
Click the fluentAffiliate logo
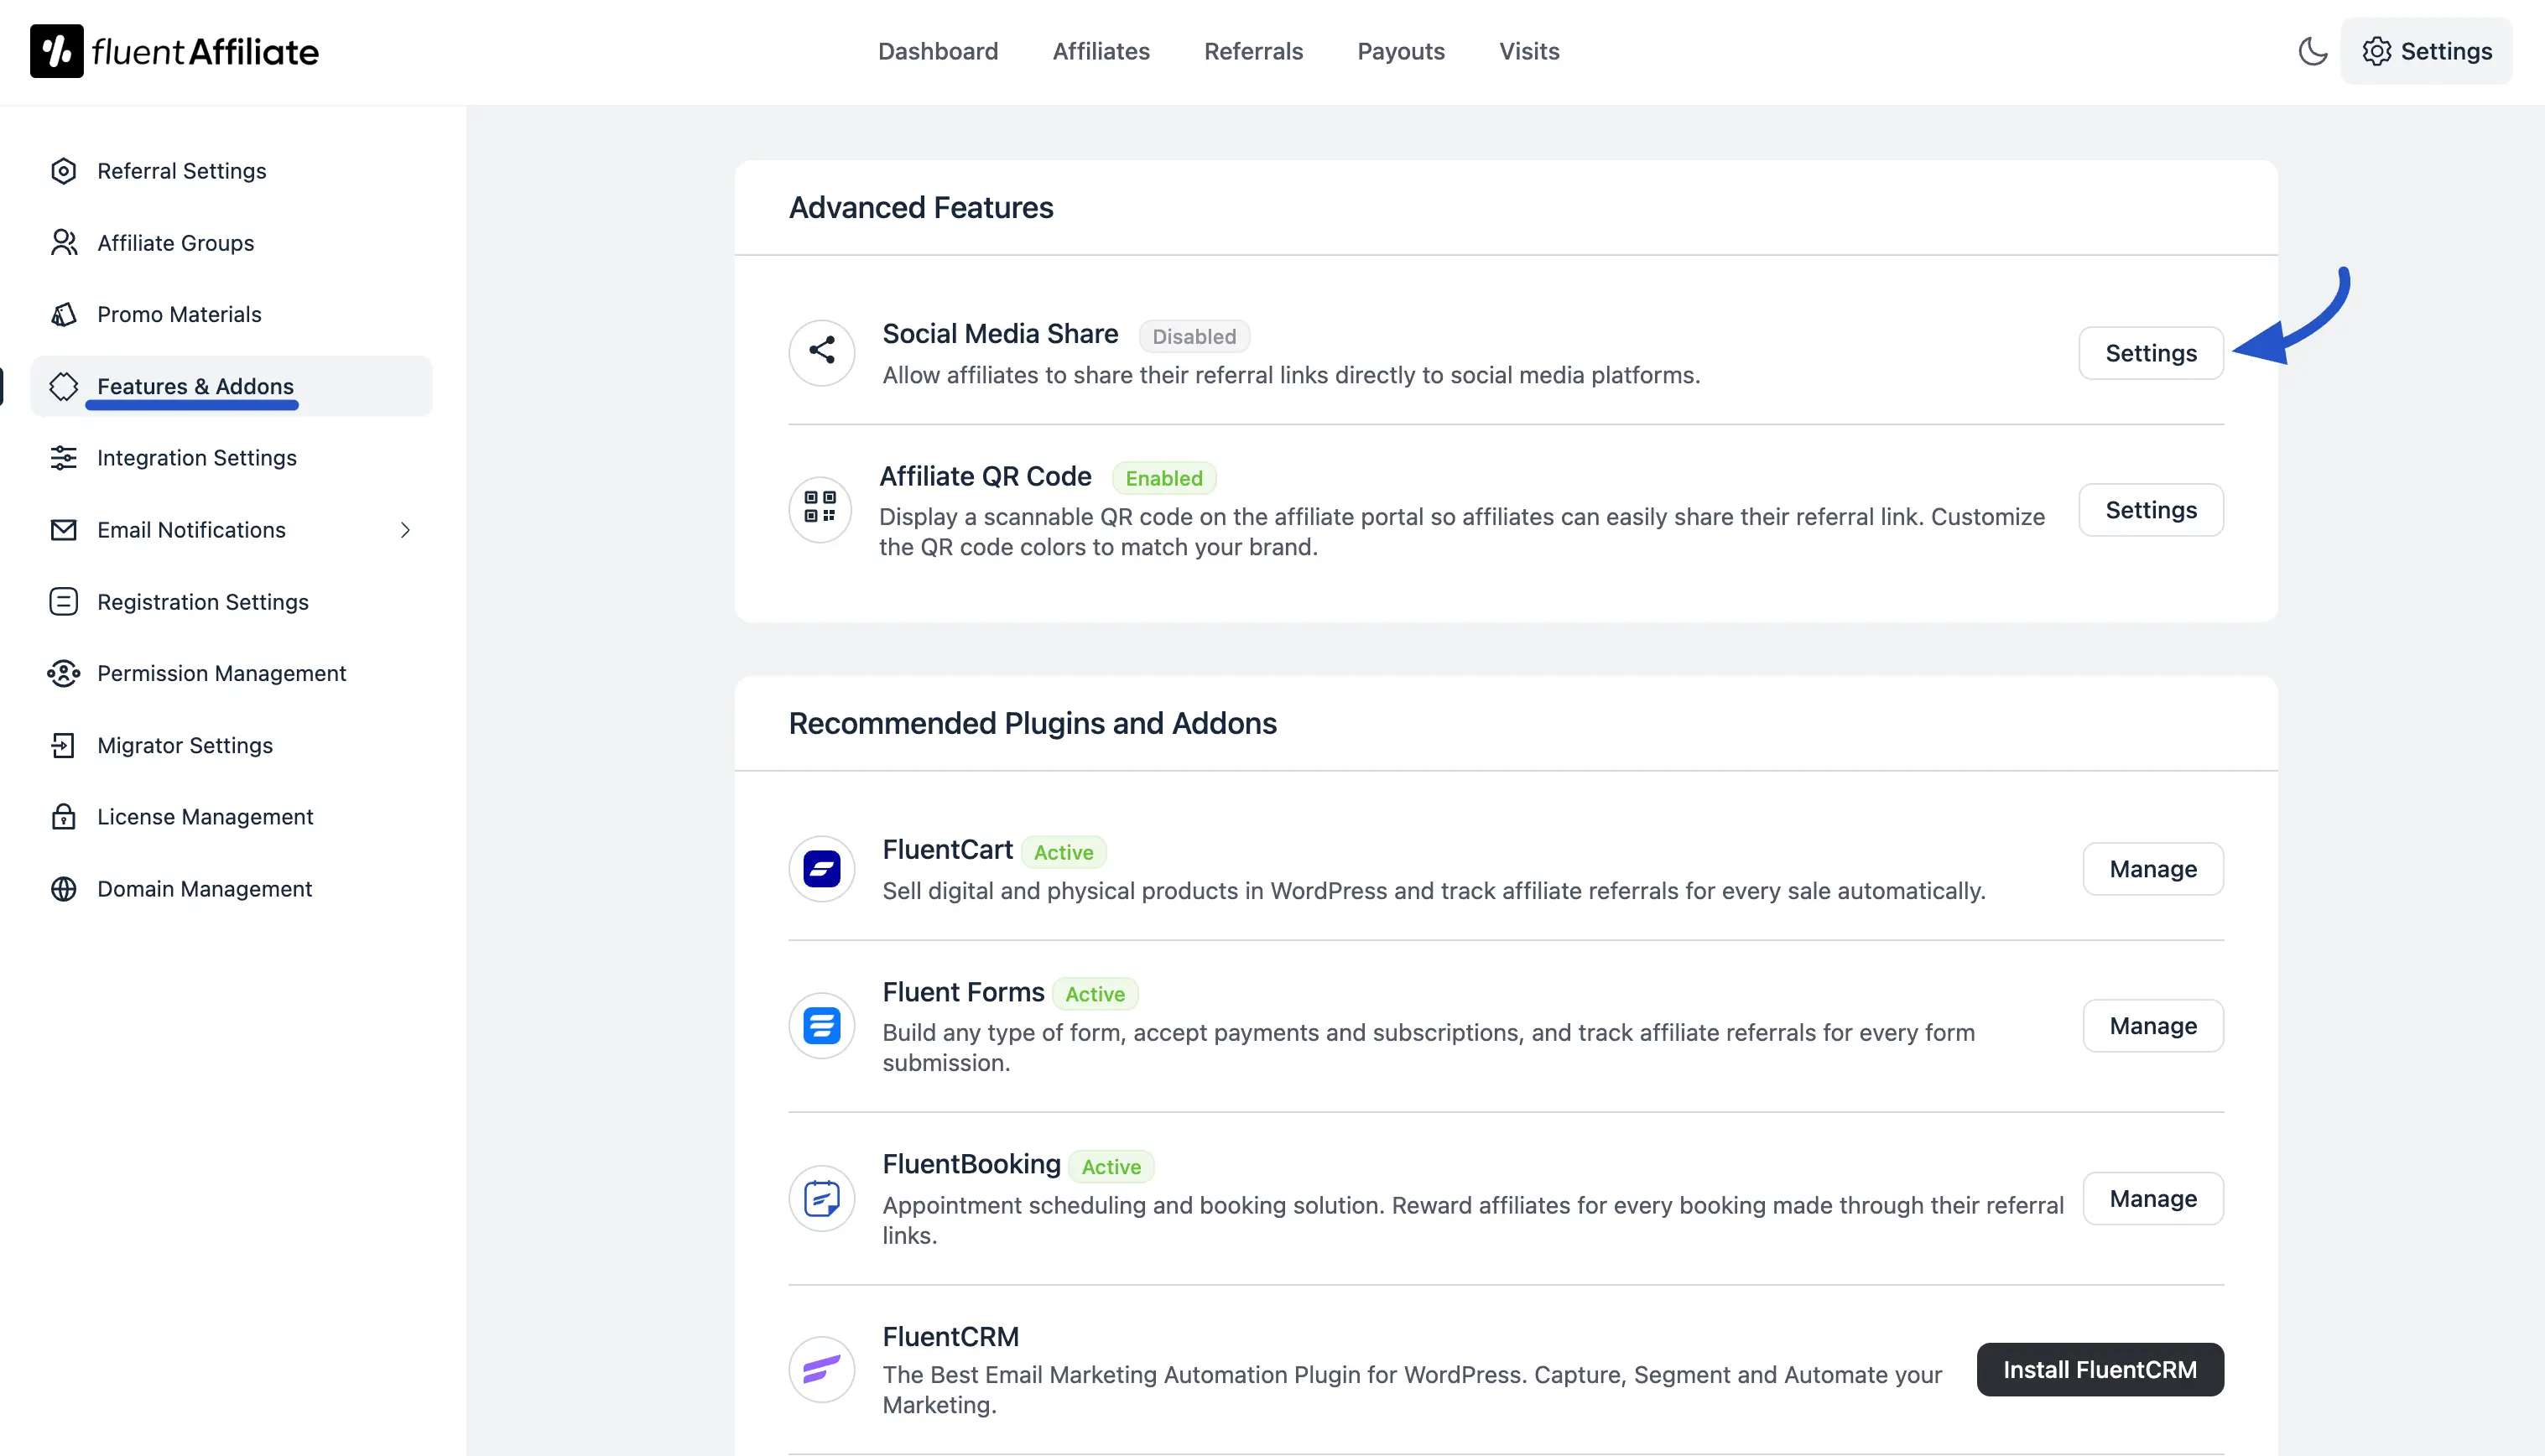pyautogui.click(x=174, y=51)
